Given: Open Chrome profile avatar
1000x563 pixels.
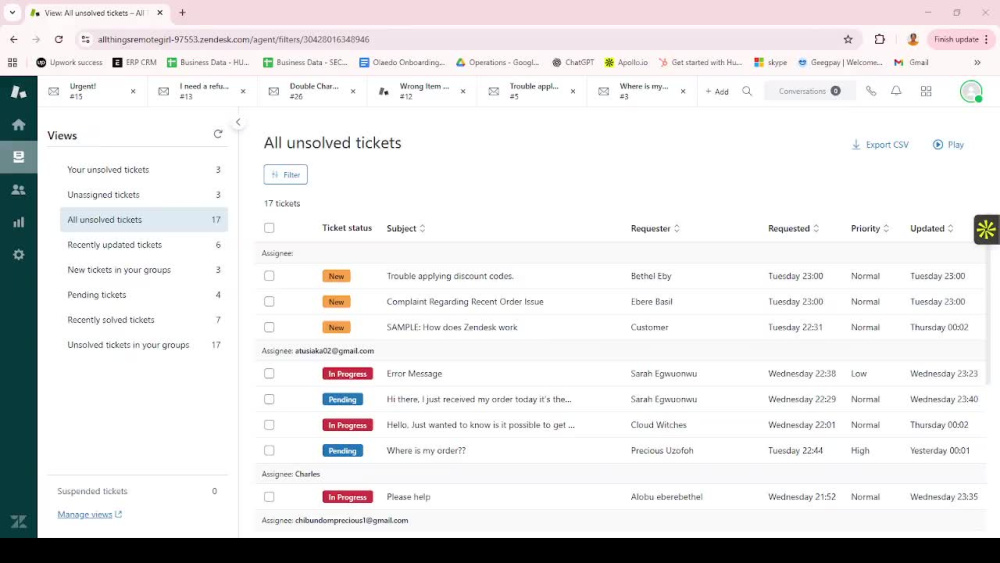Looking at the screenshot, I should (913, 40).
